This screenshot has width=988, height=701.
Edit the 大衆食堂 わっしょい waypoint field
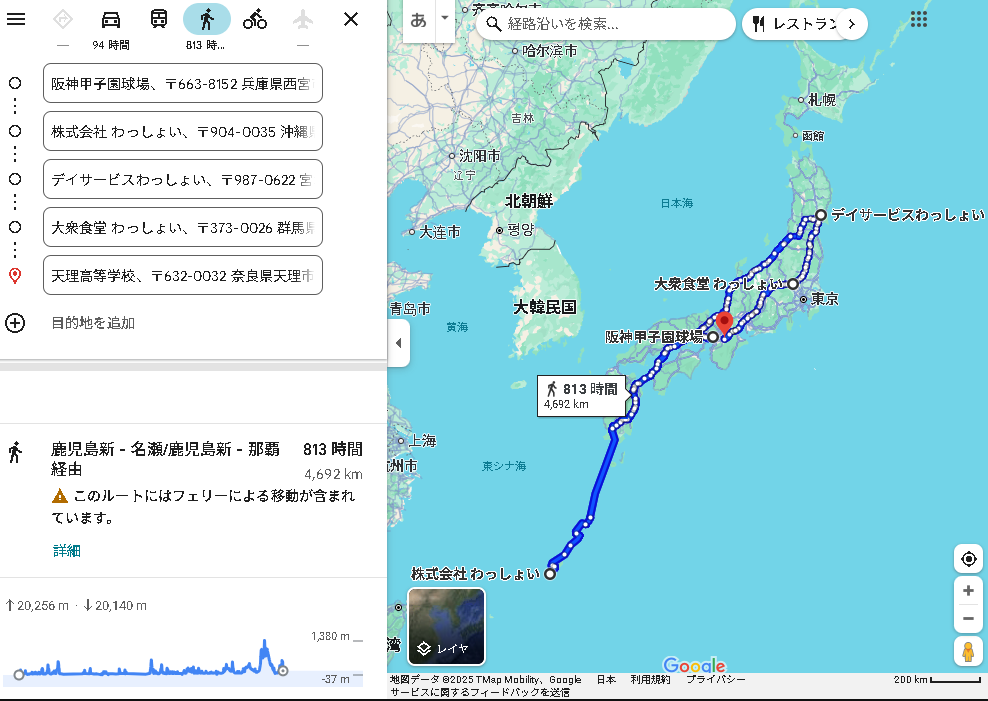point(183,227)
